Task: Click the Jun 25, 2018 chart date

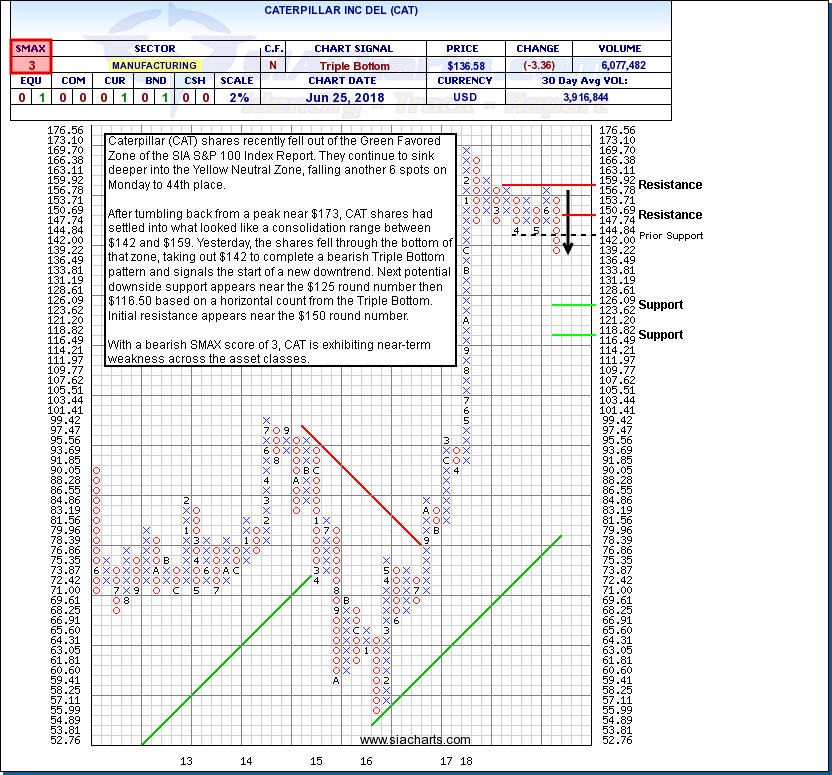Action: tap(353, 97)
